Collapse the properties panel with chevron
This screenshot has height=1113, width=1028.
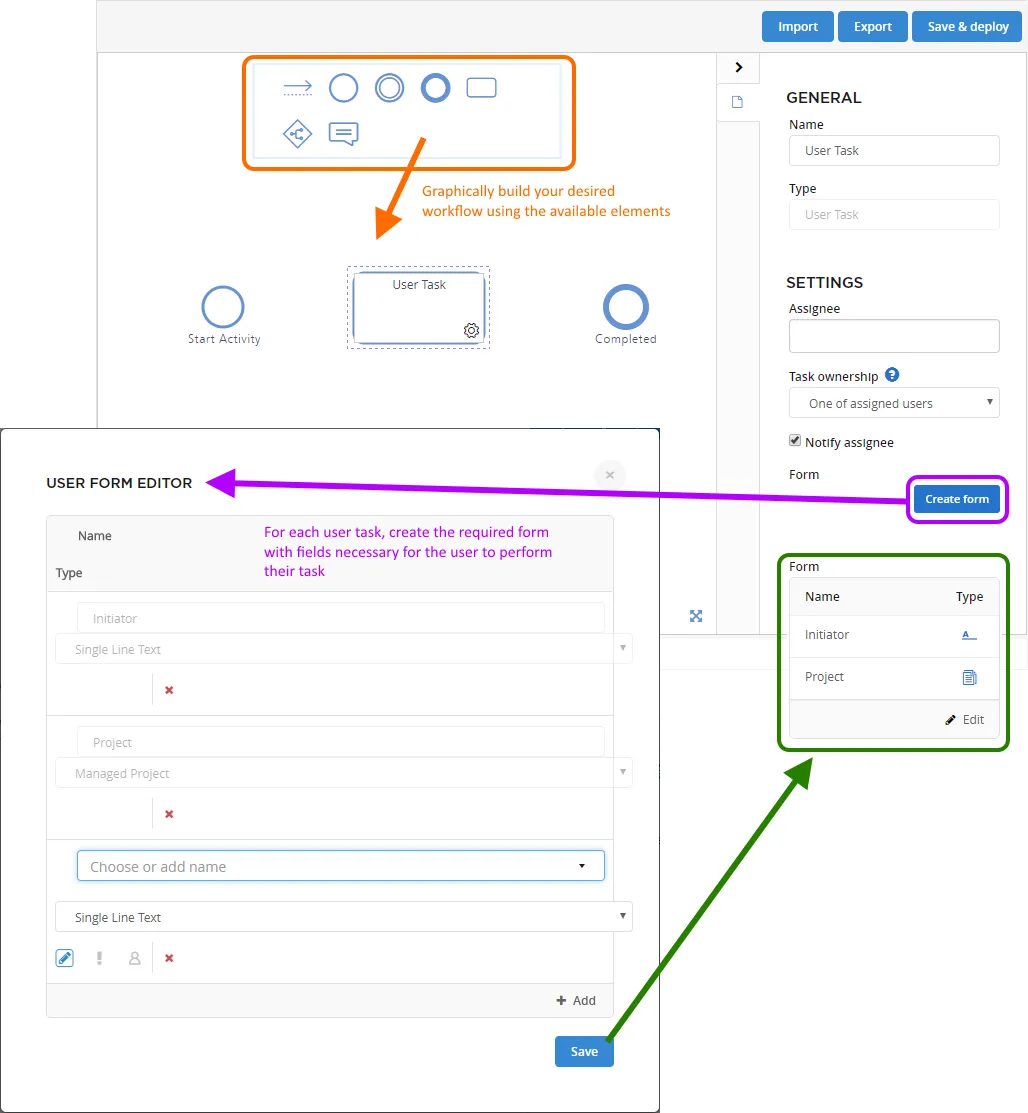[738, 67]
